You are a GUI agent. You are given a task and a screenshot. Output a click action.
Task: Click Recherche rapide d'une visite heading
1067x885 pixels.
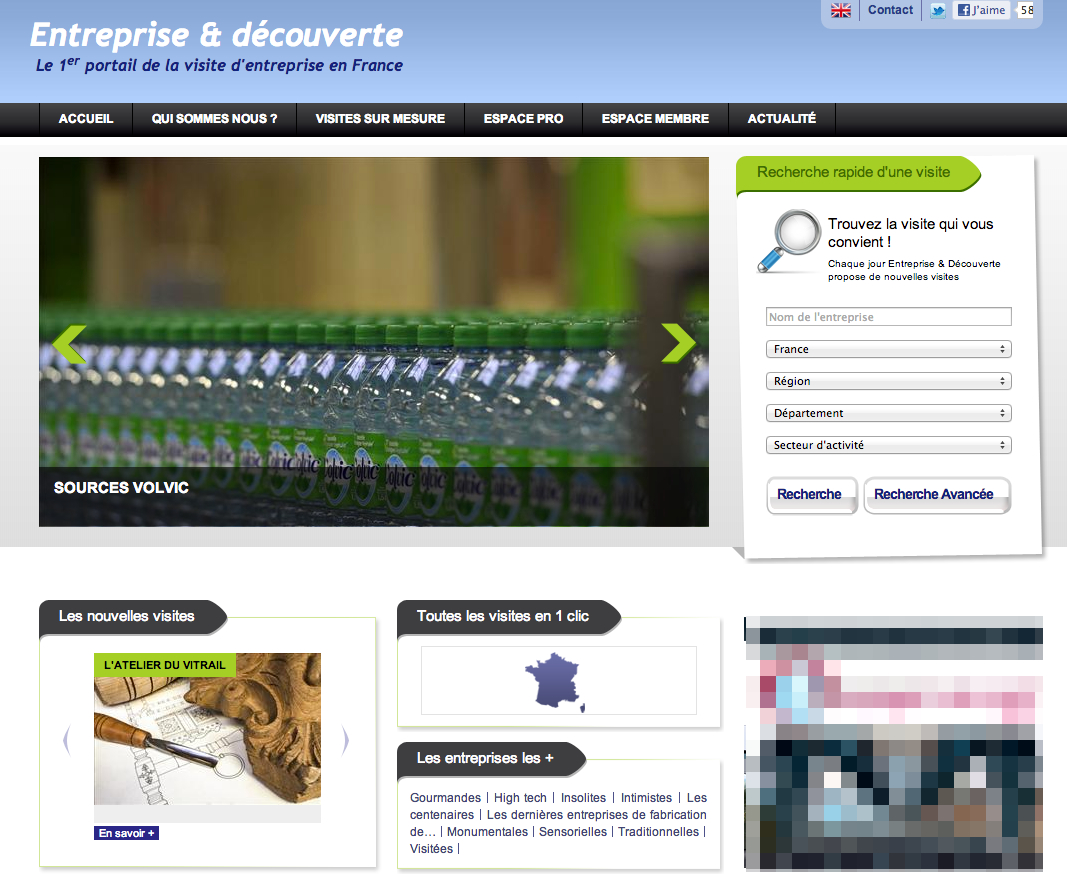[x=853, y=173]
